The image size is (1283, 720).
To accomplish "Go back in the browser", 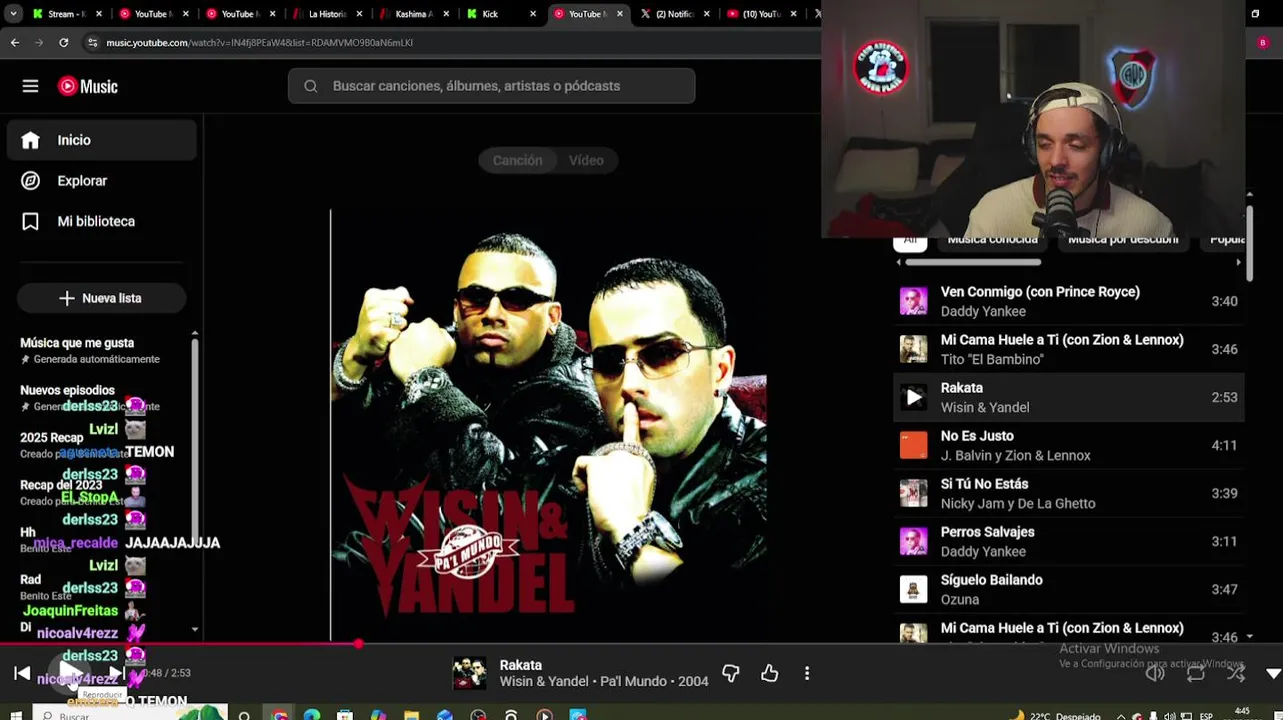I will click(x=14, y=43).
